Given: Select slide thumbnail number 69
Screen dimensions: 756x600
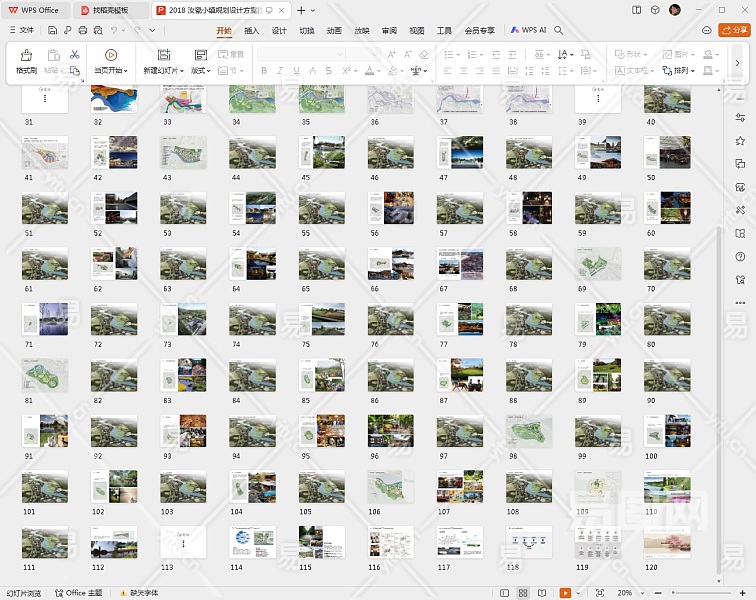Looking at the screenshot, I should tap(597, 264).
